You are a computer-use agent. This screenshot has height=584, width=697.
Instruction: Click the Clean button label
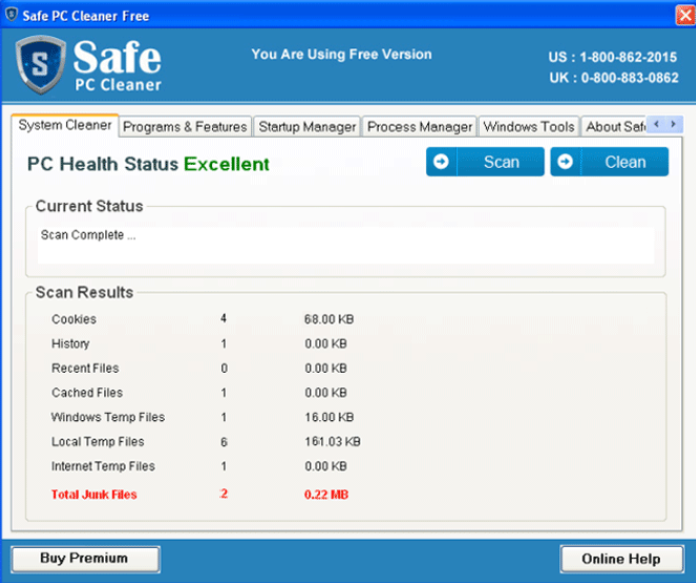(625, 162)
